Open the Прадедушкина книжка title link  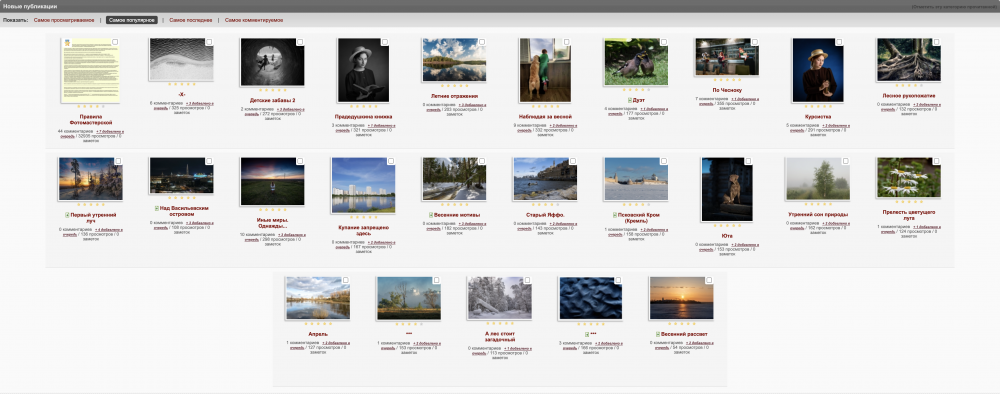[364, 117]
